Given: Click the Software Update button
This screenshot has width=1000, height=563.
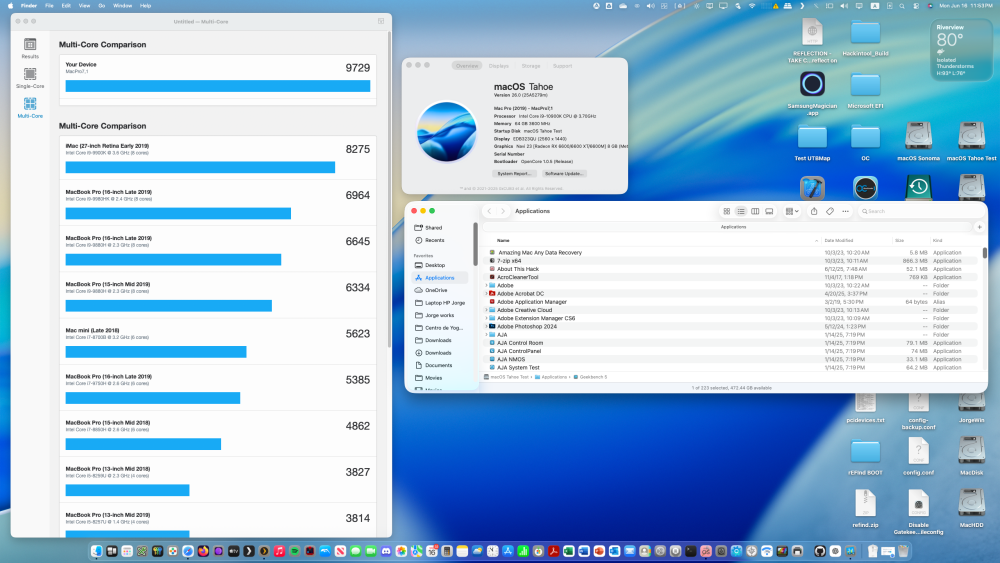Looking at the screenshot, I should tap(563, 173).
